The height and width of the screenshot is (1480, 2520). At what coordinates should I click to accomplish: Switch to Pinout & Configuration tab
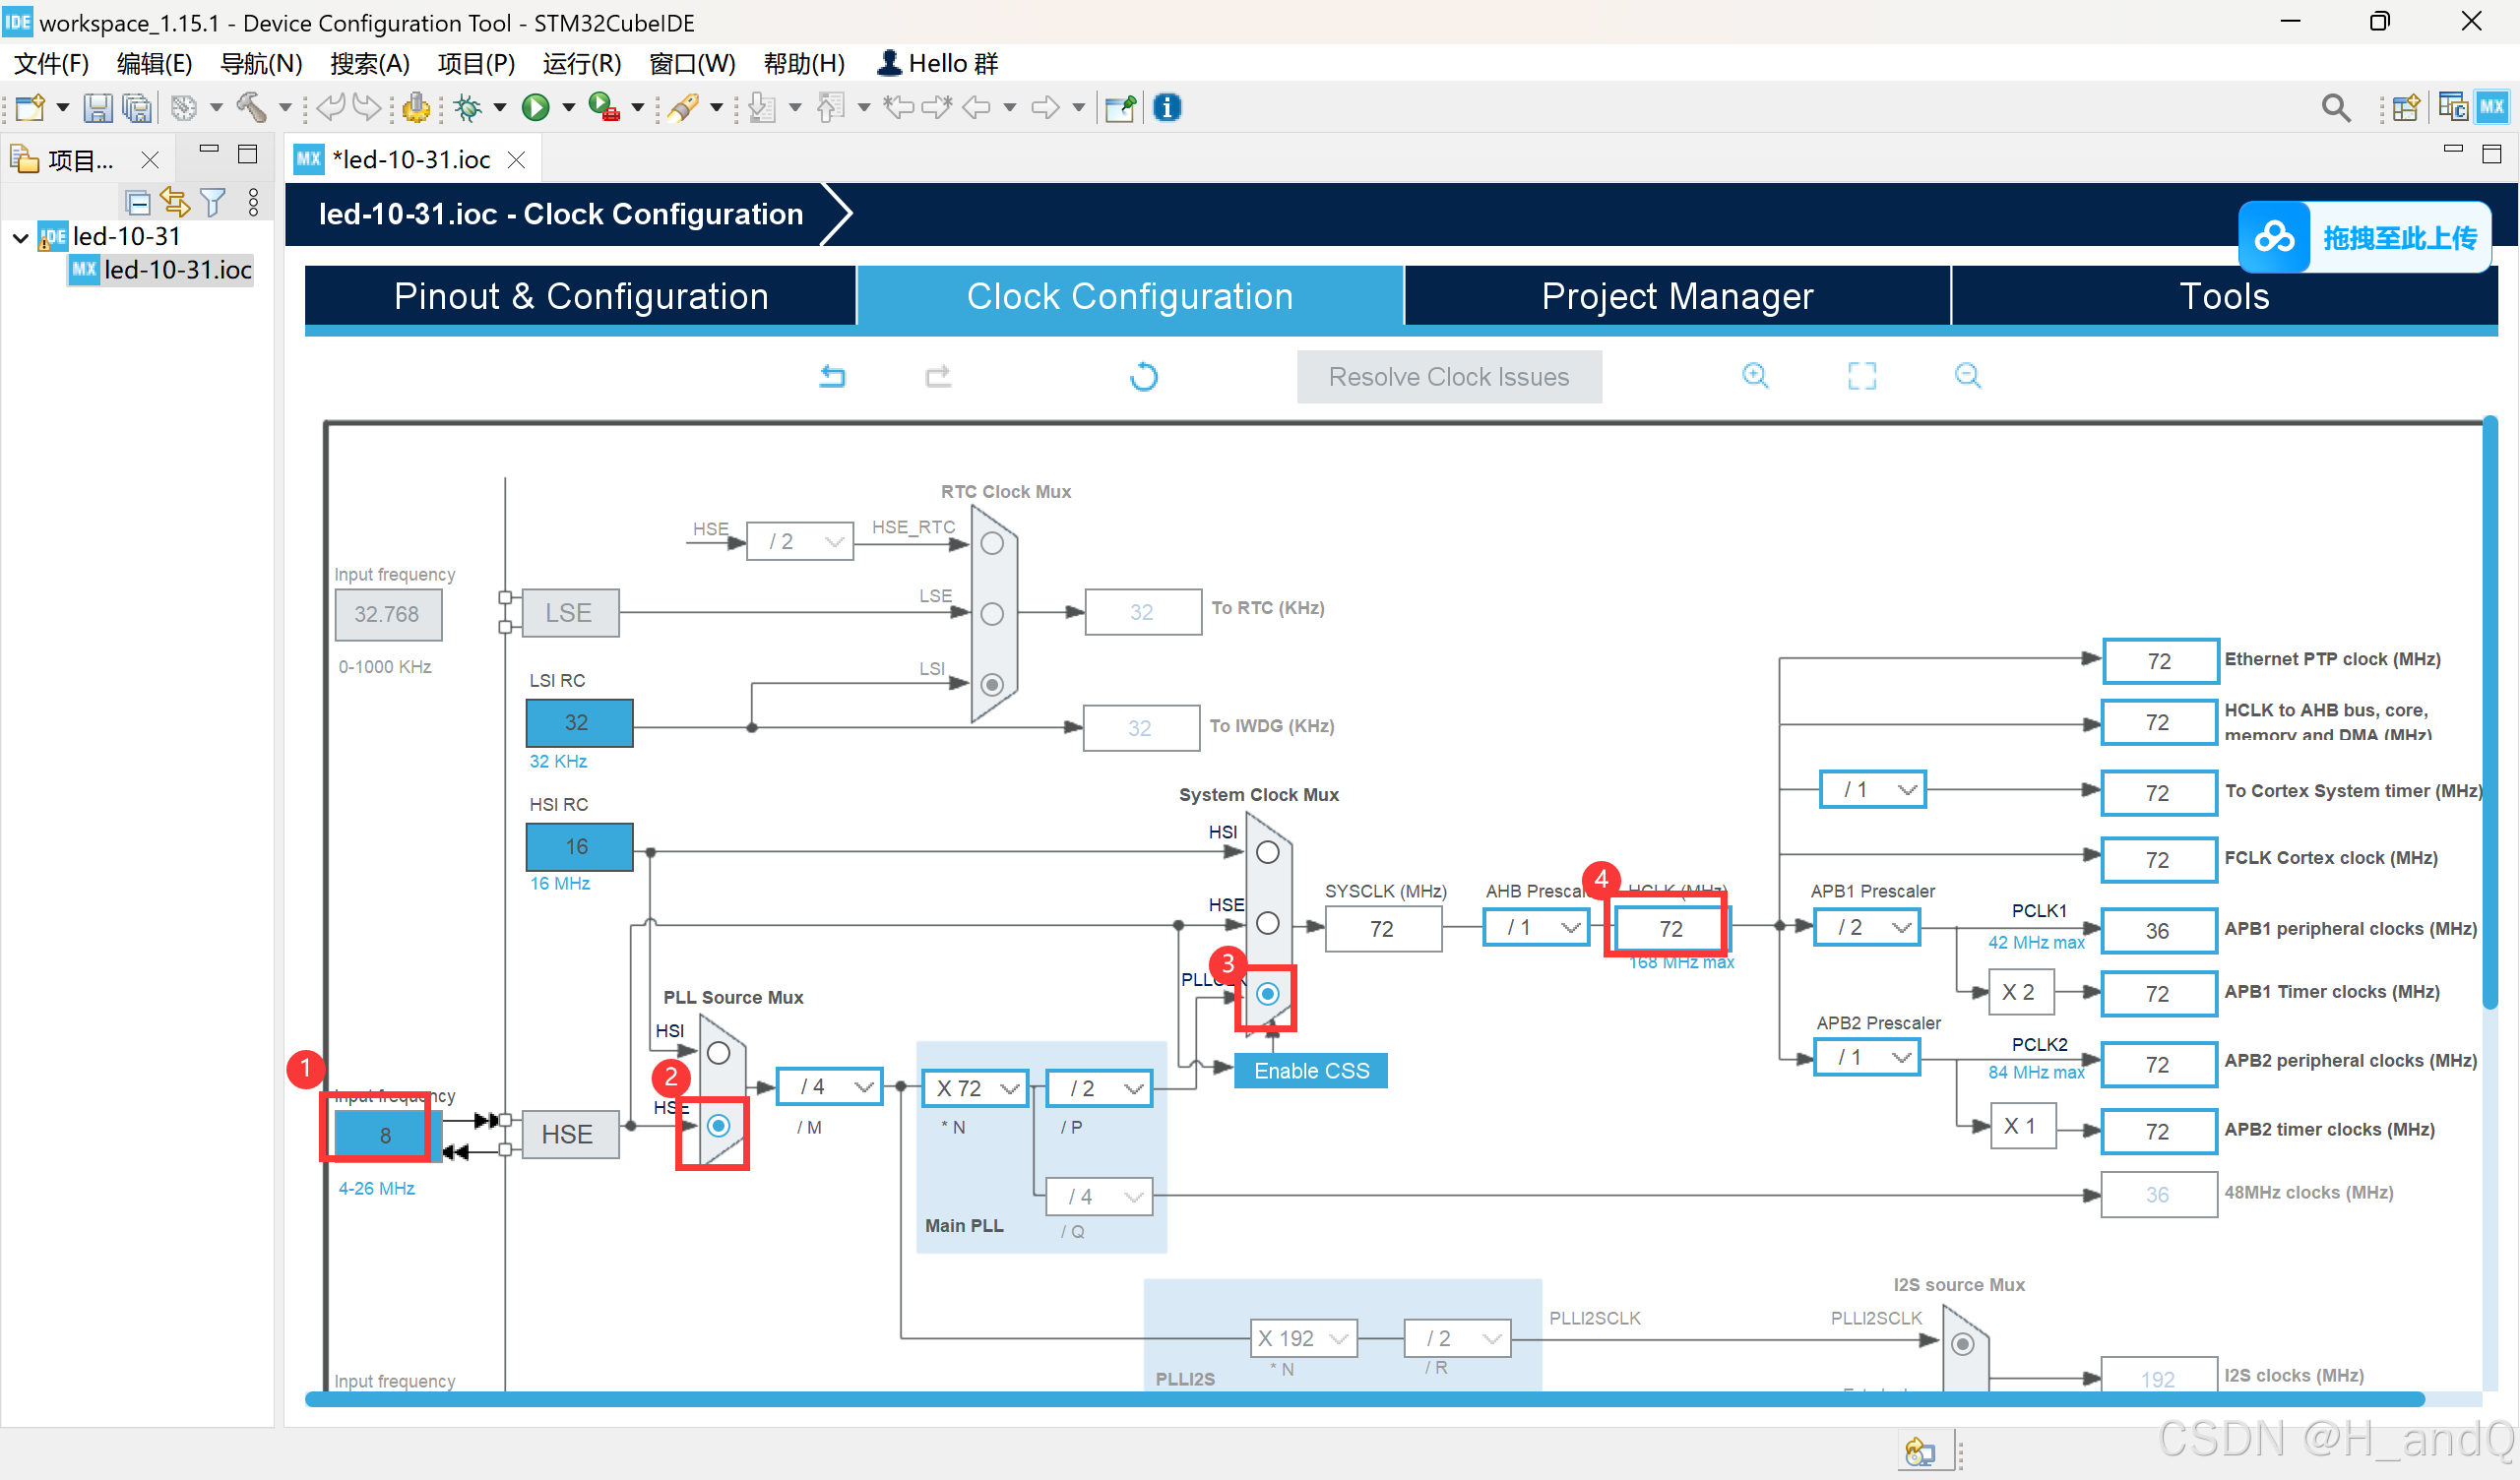580,296
